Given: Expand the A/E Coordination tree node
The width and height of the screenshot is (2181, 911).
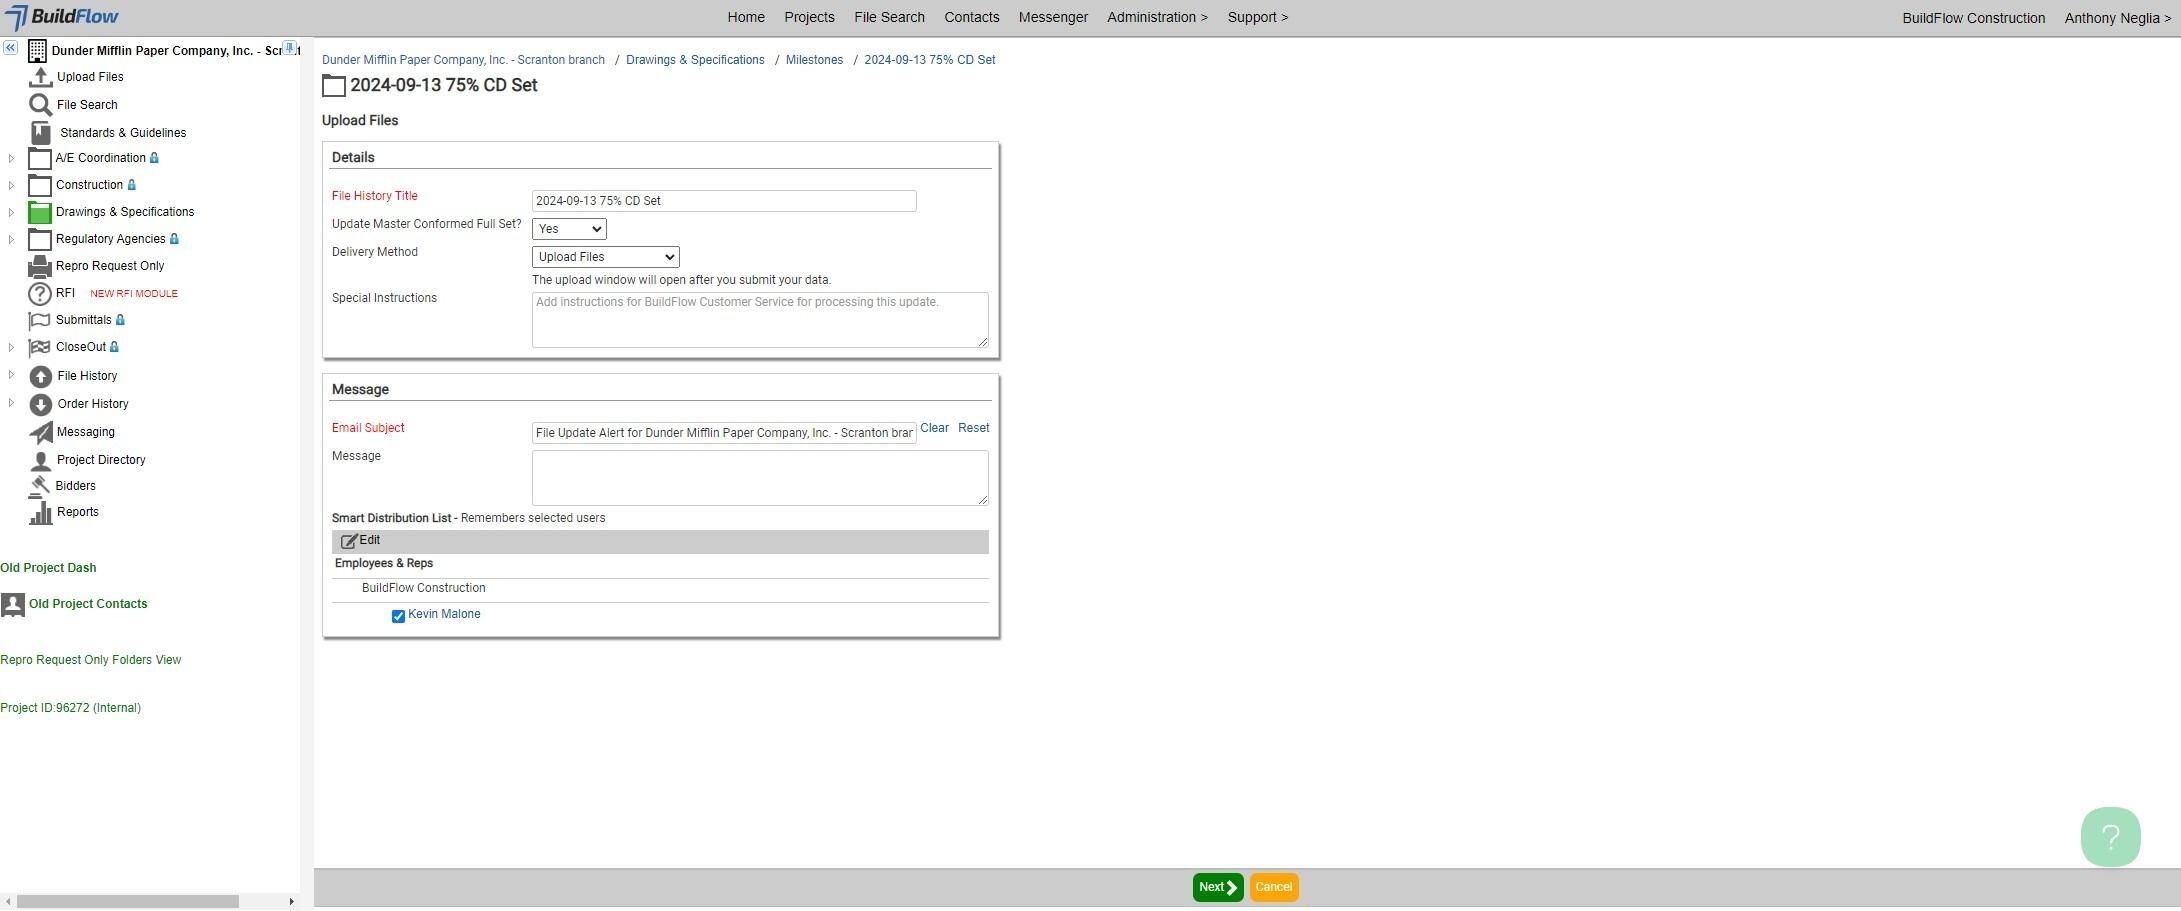Looking at the screenshot, I should [x=11, y=158].
